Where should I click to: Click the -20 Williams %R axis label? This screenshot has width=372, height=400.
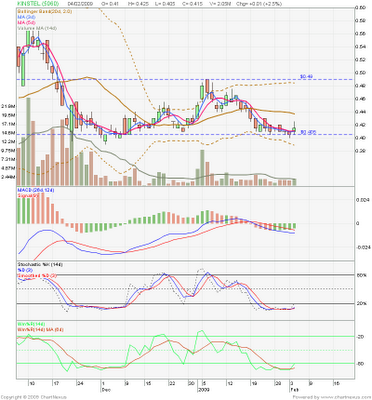coord(360,337)
